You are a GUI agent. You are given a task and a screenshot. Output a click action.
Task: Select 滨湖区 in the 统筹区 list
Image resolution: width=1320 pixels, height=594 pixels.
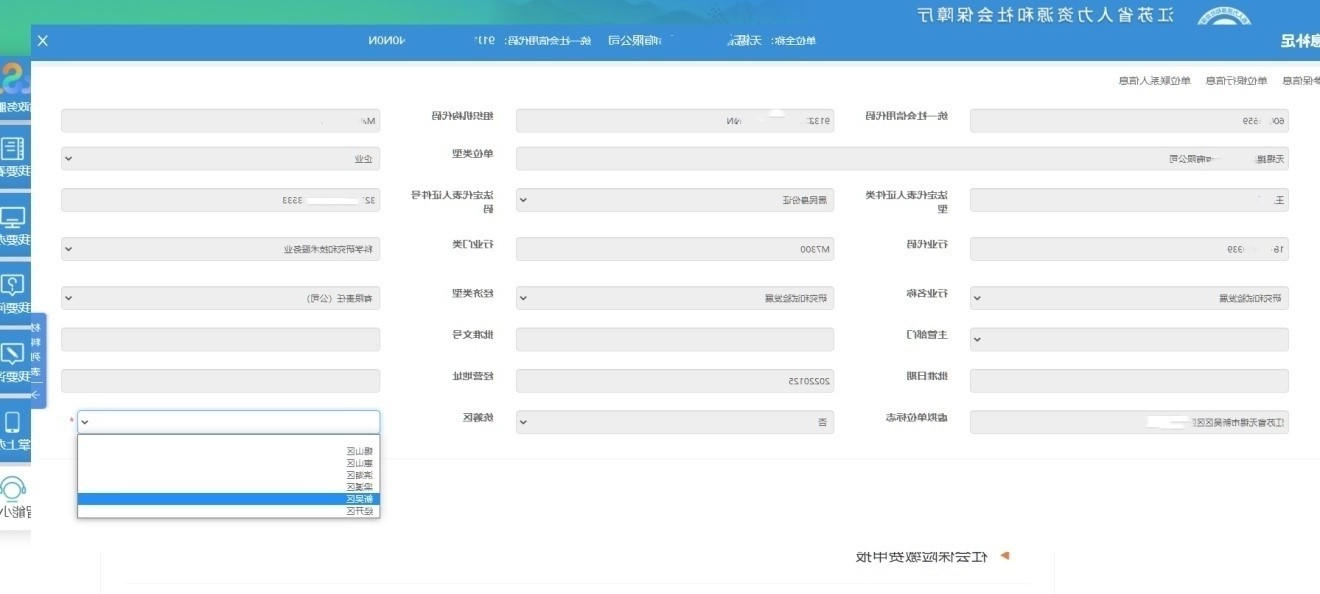[229, 475]
